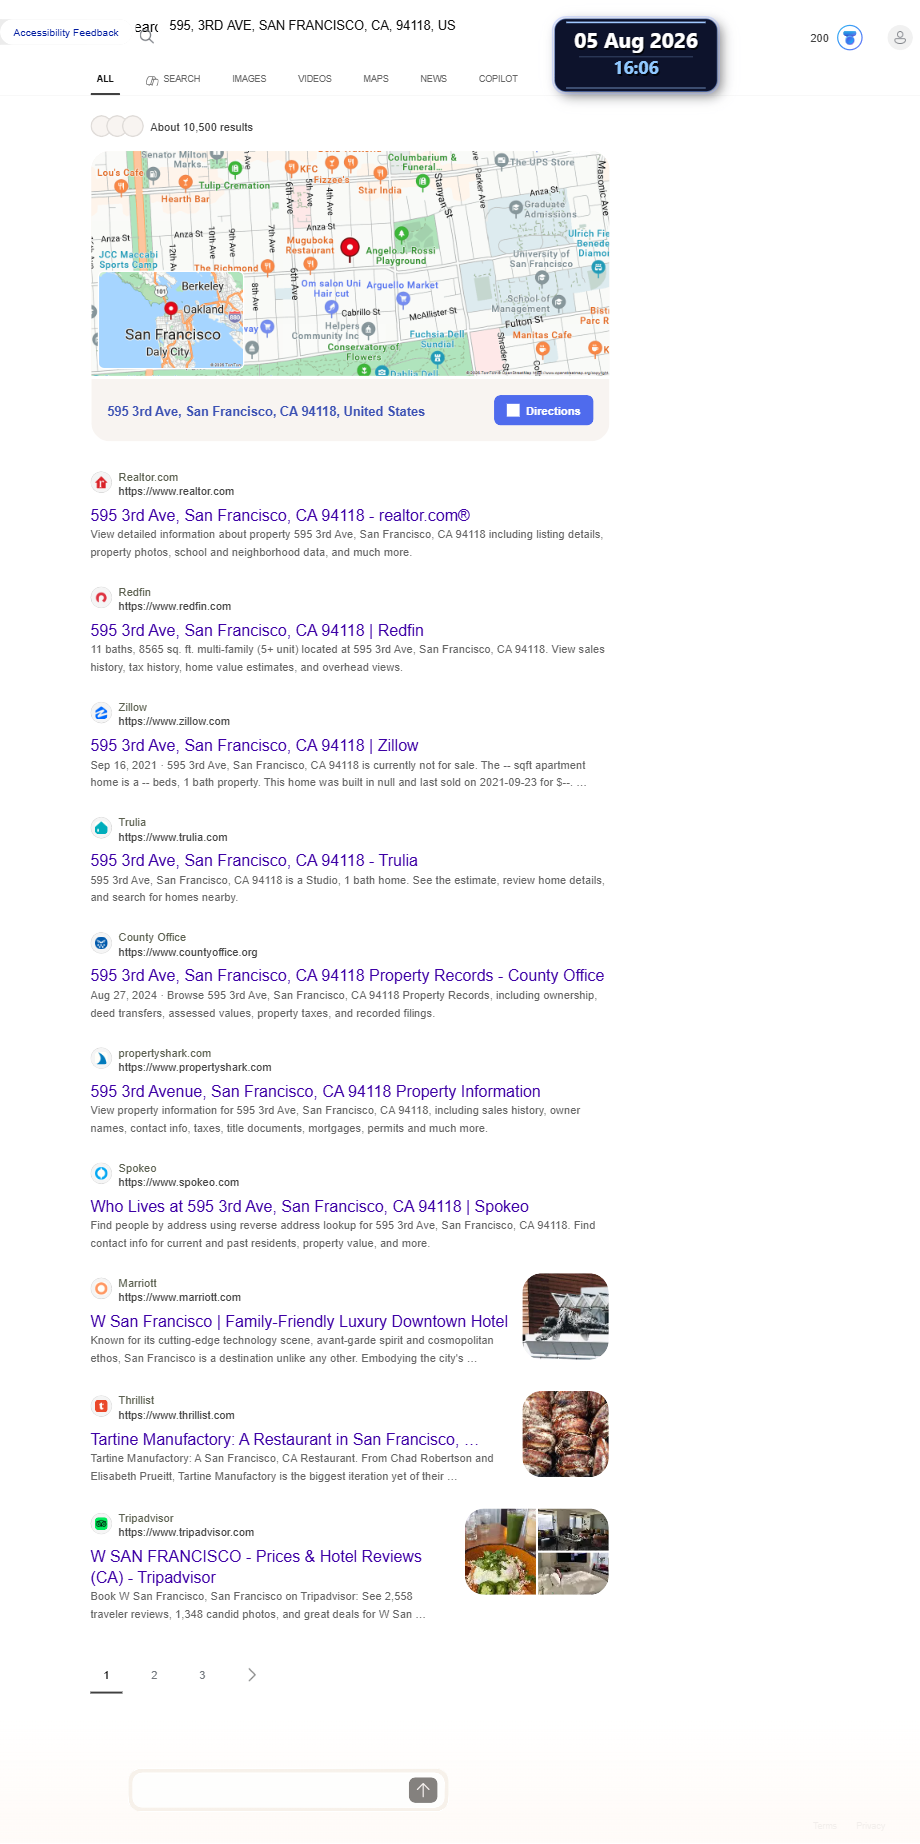Go to next results page arrow
920x1844 pixels.
[252, 1675]
